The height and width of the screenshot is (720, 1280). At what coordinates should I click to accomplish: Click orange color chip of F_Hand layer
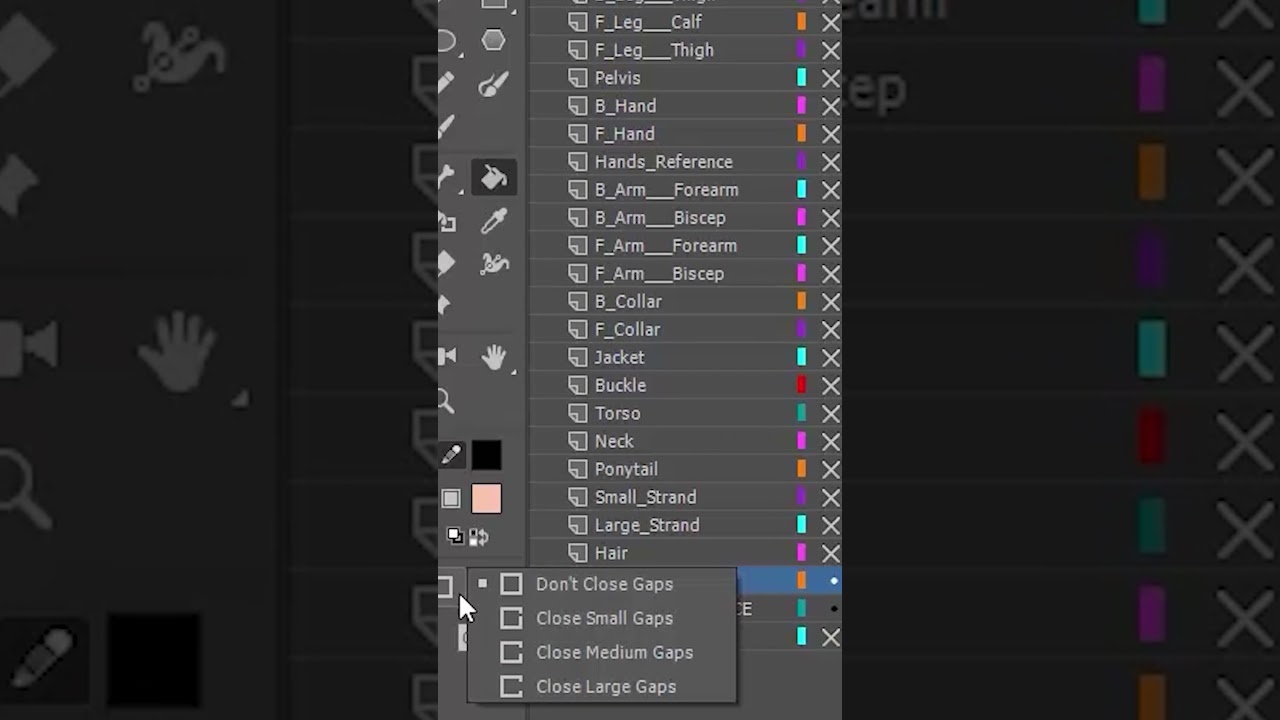coord(802,133)
